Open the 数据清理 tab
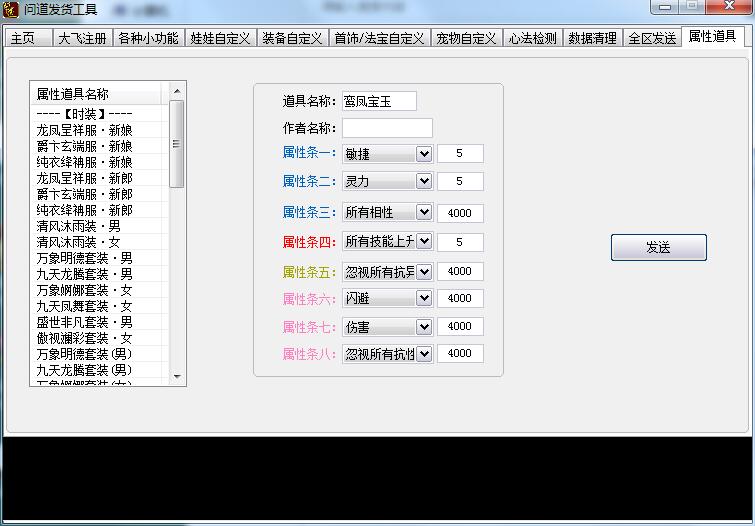The width and height of the screenshot is (755, 526). [592, 39]
